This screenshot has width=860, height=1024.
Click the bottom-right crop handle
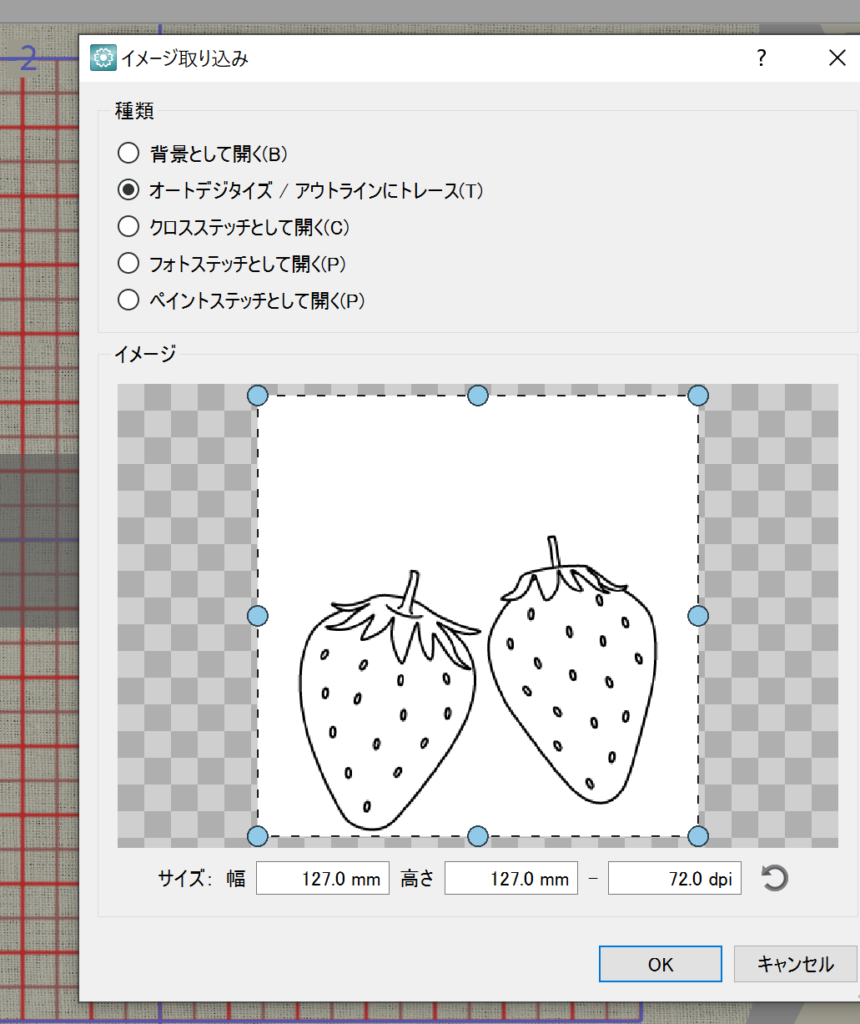pos(698,836)
